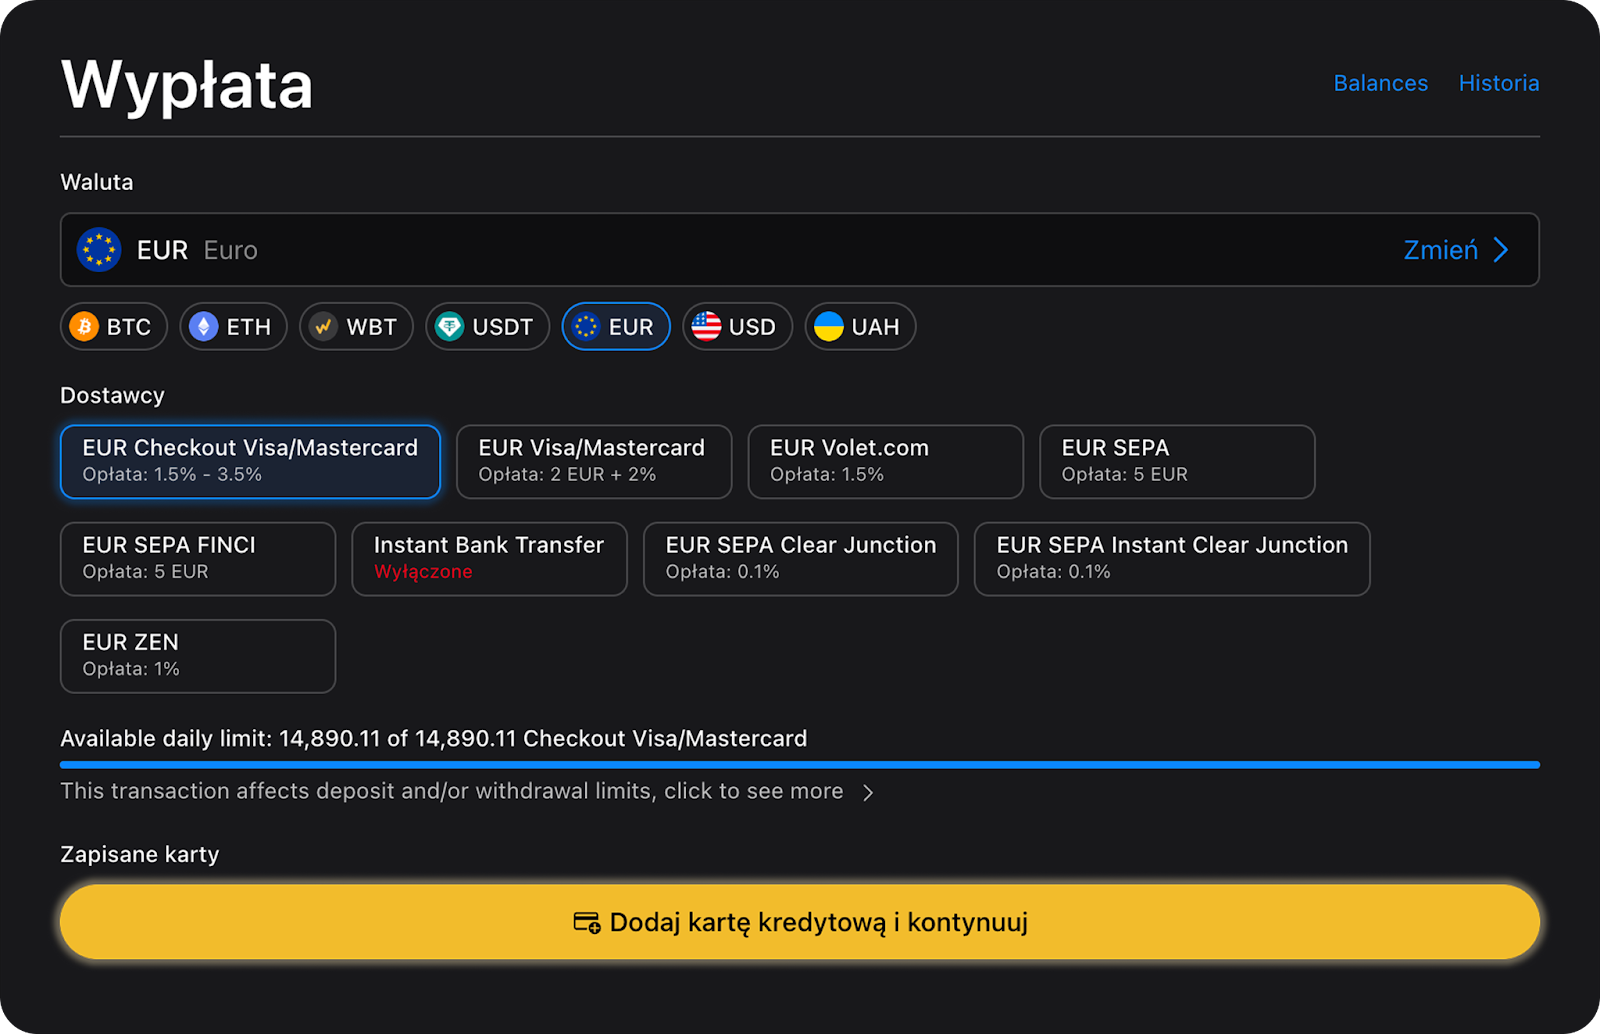Choose EUR SEPA provider option
This screenshot has width=1600, height=1034.
click(x=1176, y=461)
